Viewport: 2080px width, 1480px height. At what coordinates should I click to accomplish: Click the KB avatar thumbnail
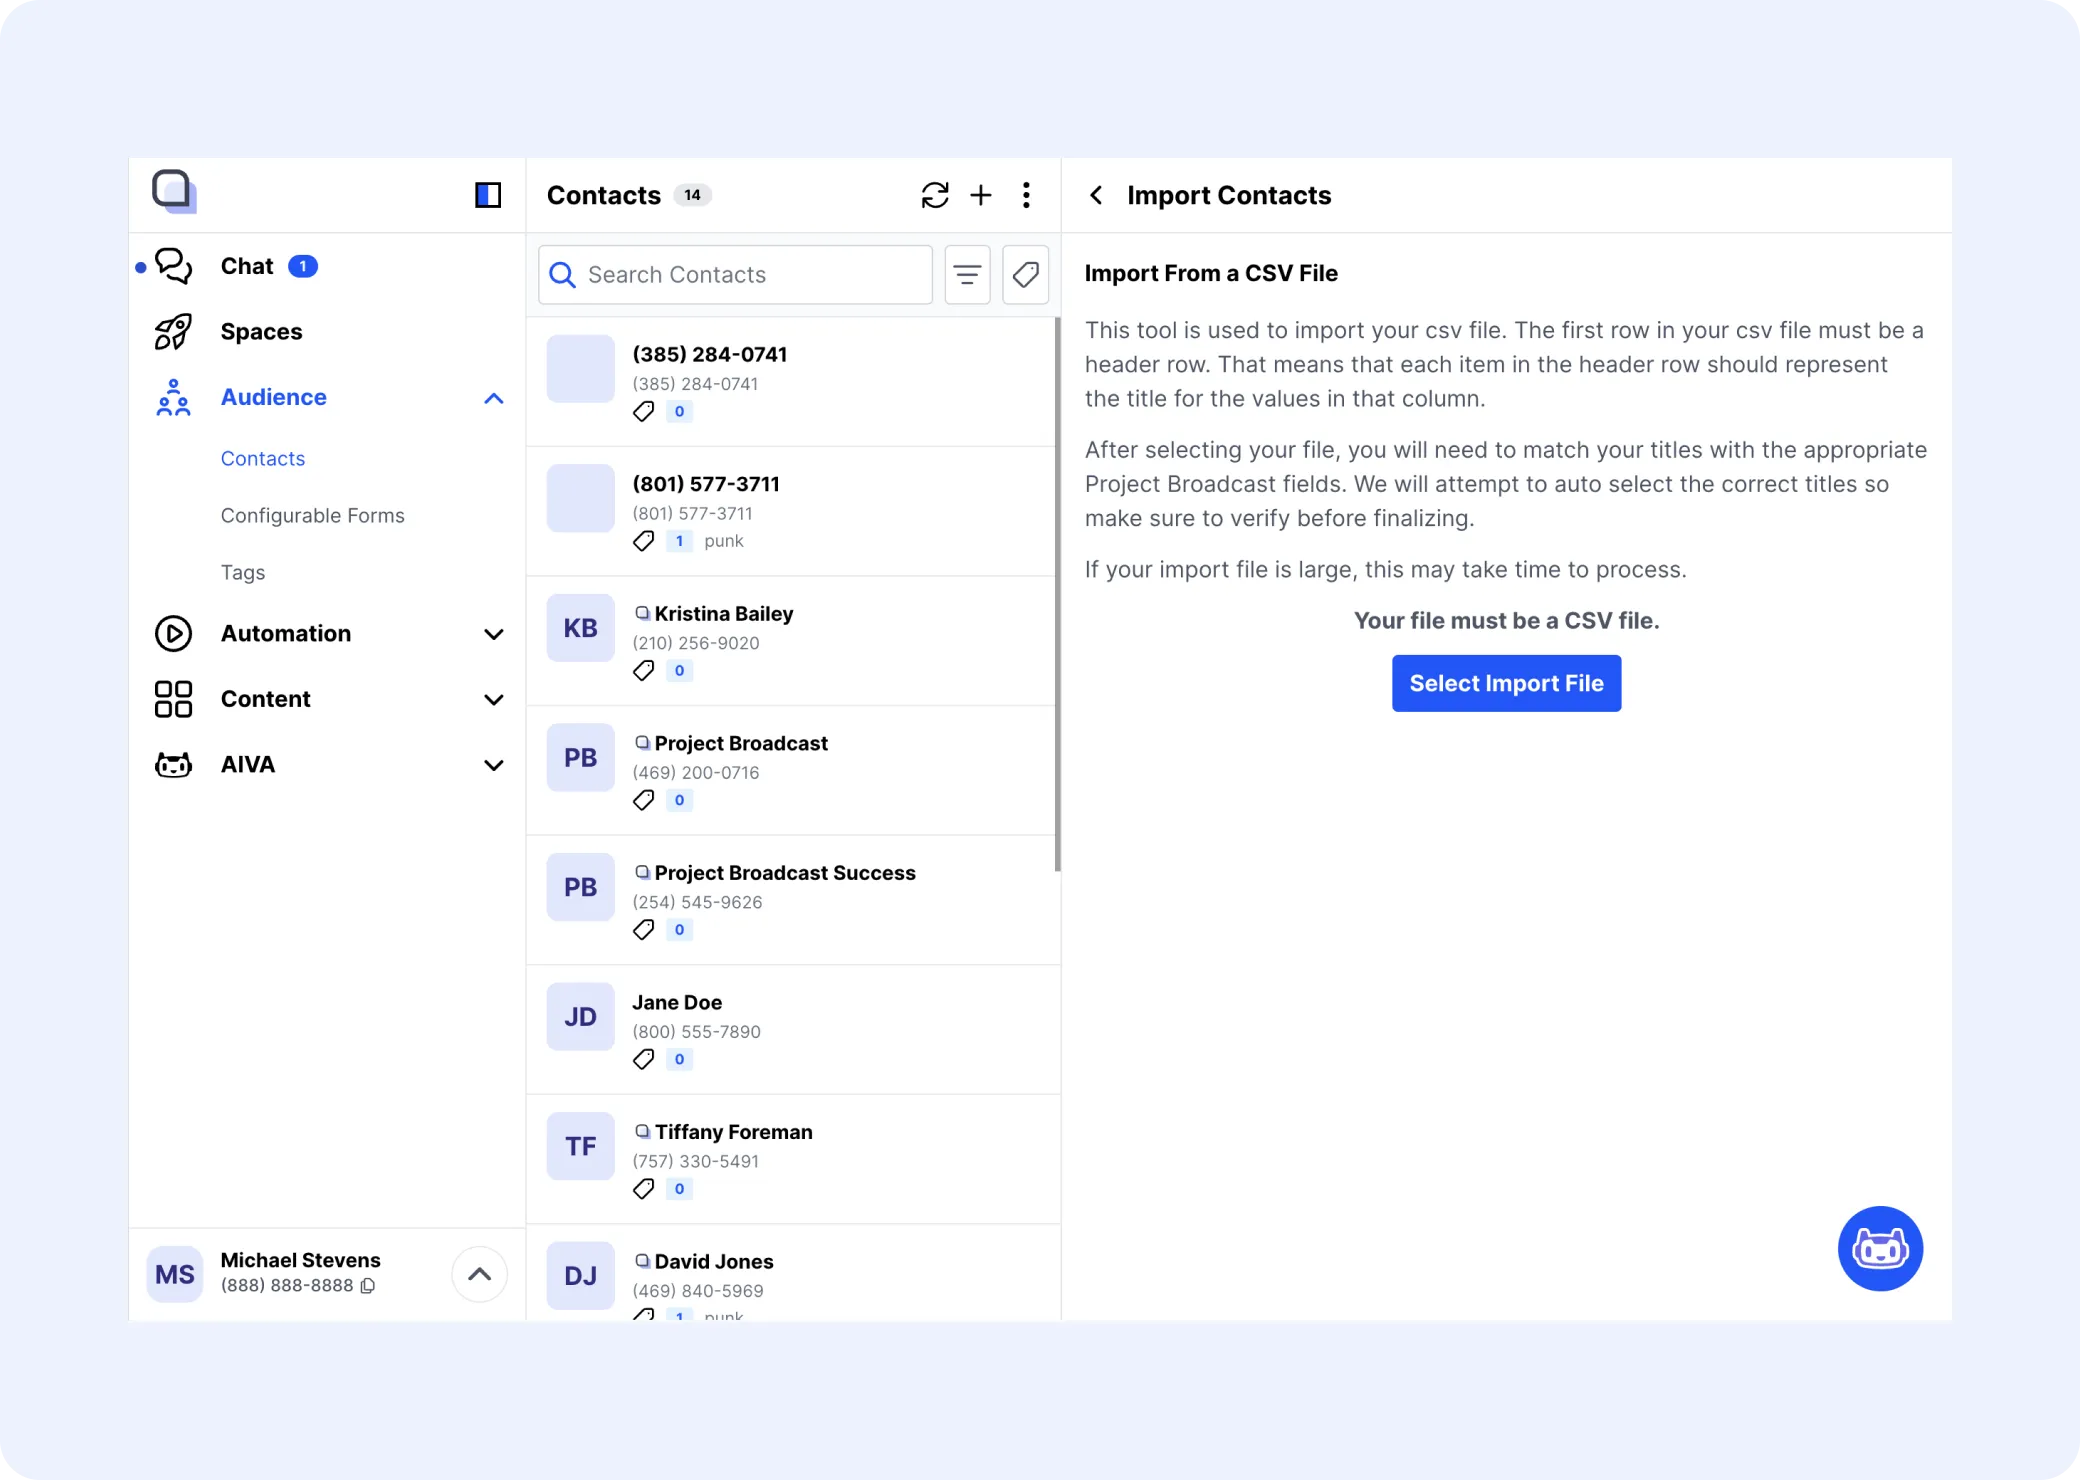pos(580,628)
